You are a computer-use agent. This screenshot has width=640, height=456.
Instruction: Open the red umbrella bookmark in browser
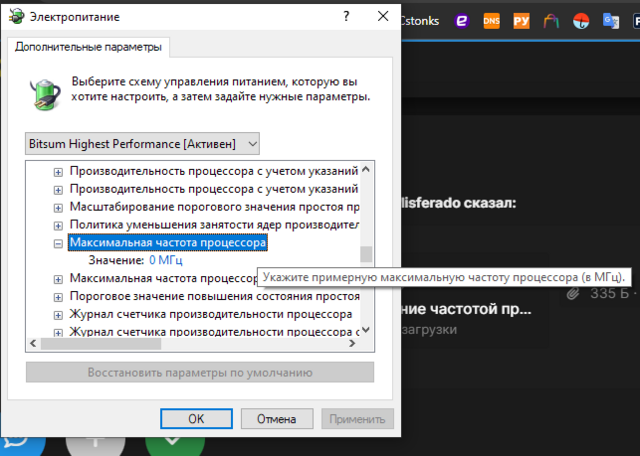tap(581, 21)
